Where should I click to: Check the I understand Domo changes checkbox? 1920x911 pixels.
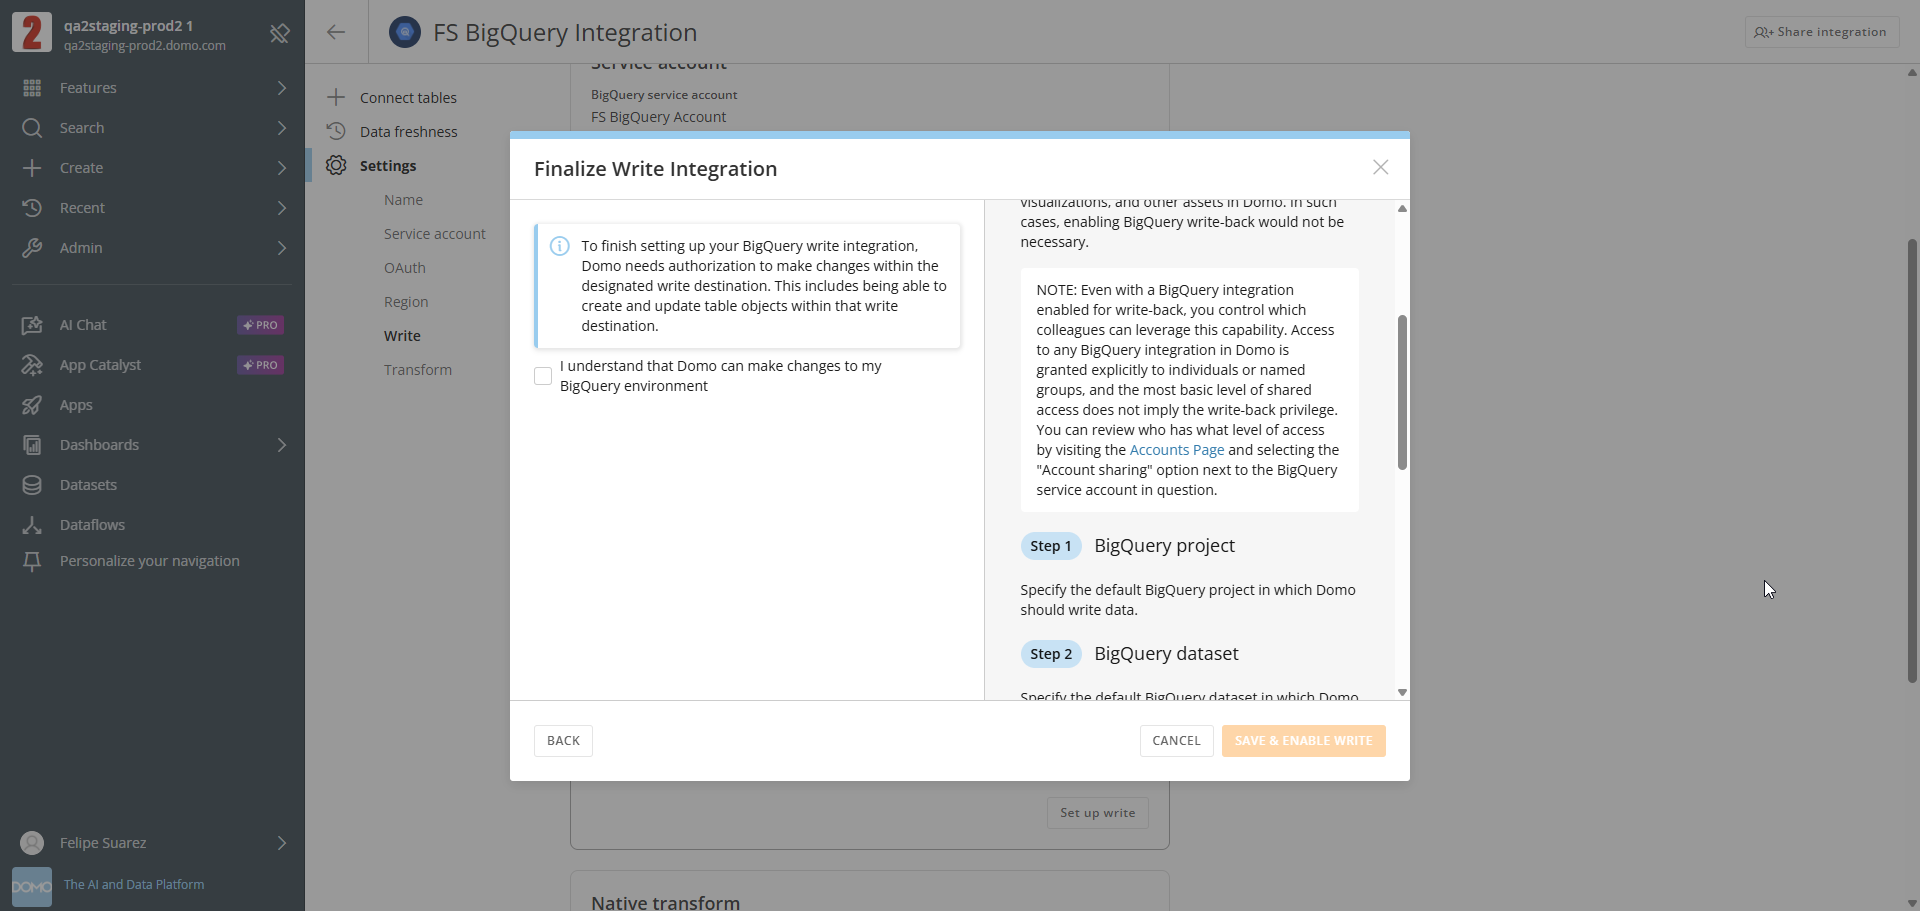(x=543, y=376)
